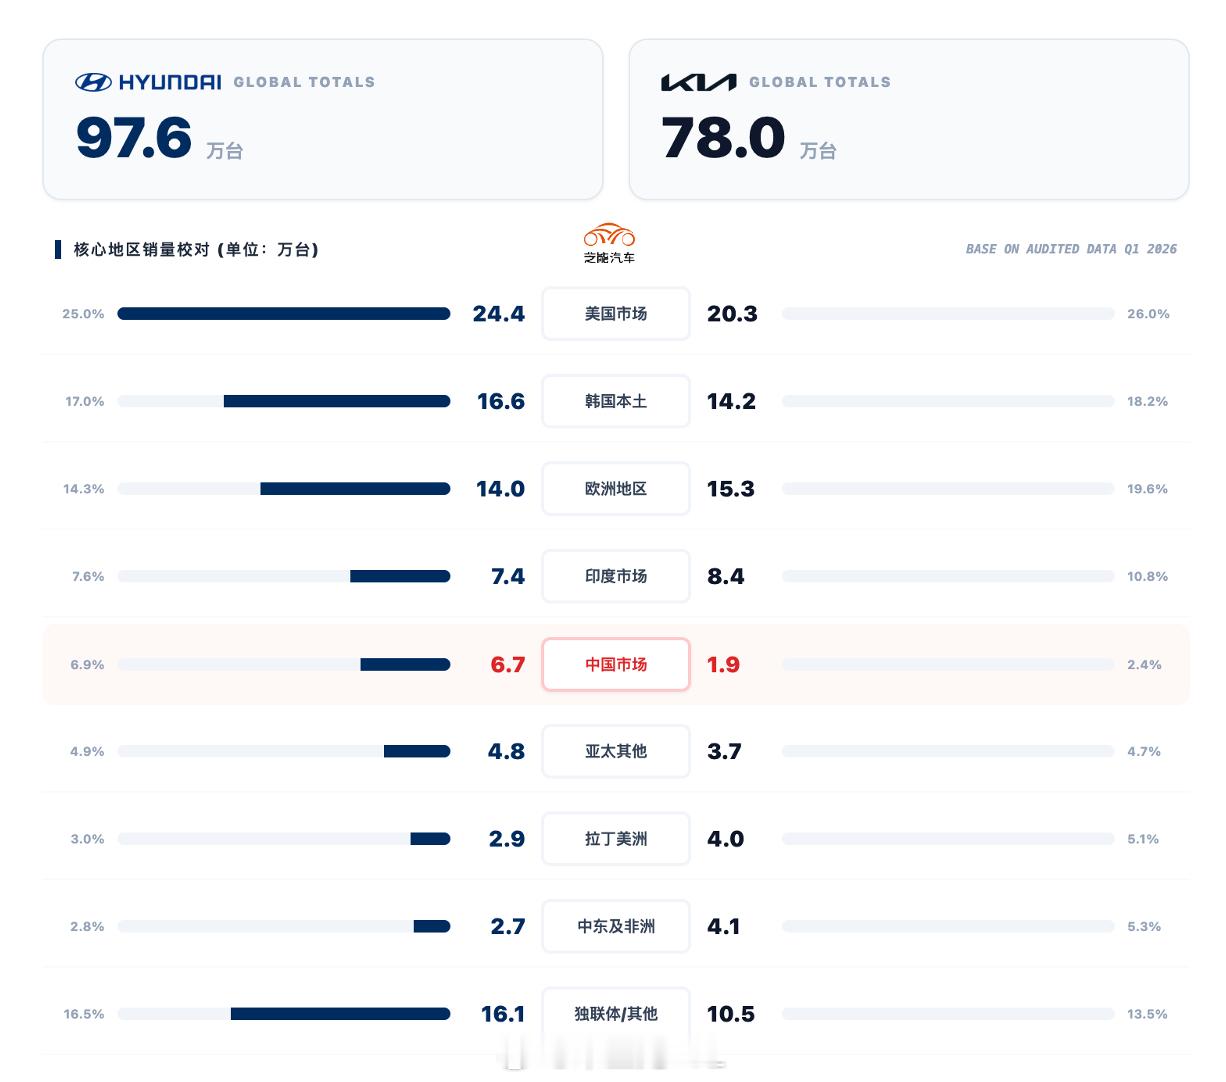Click the Kia Middle East value 4.1

click(x=723, y=926)
